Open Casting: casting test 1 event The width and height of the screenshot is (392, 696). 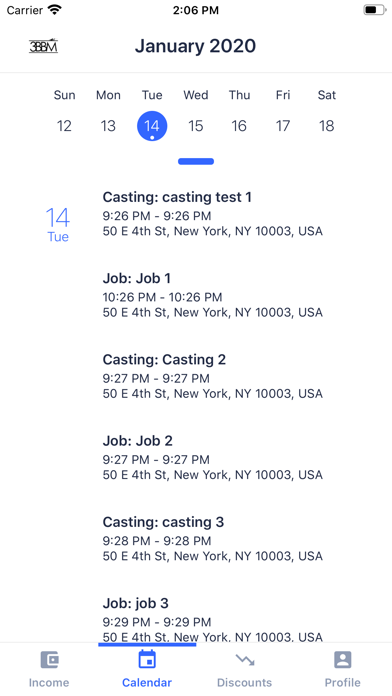pos(213,214)
